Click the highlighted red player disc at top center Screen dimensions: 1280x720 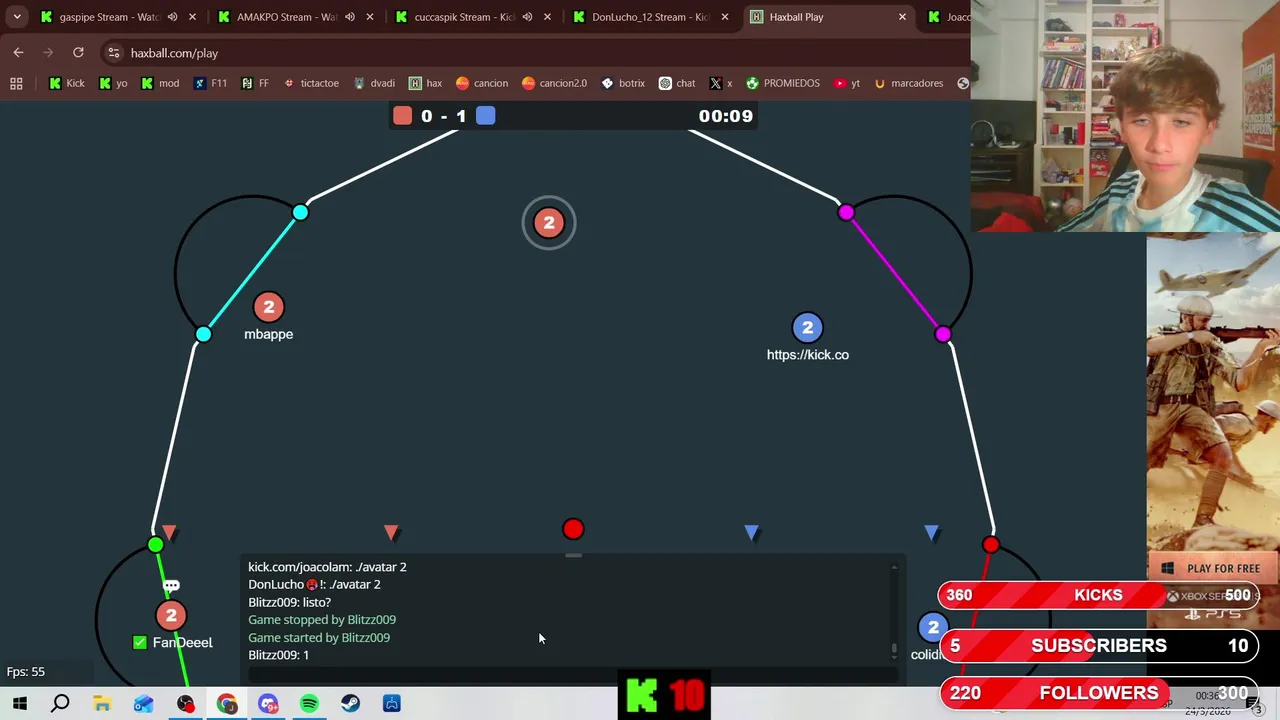tap(548, 223)
